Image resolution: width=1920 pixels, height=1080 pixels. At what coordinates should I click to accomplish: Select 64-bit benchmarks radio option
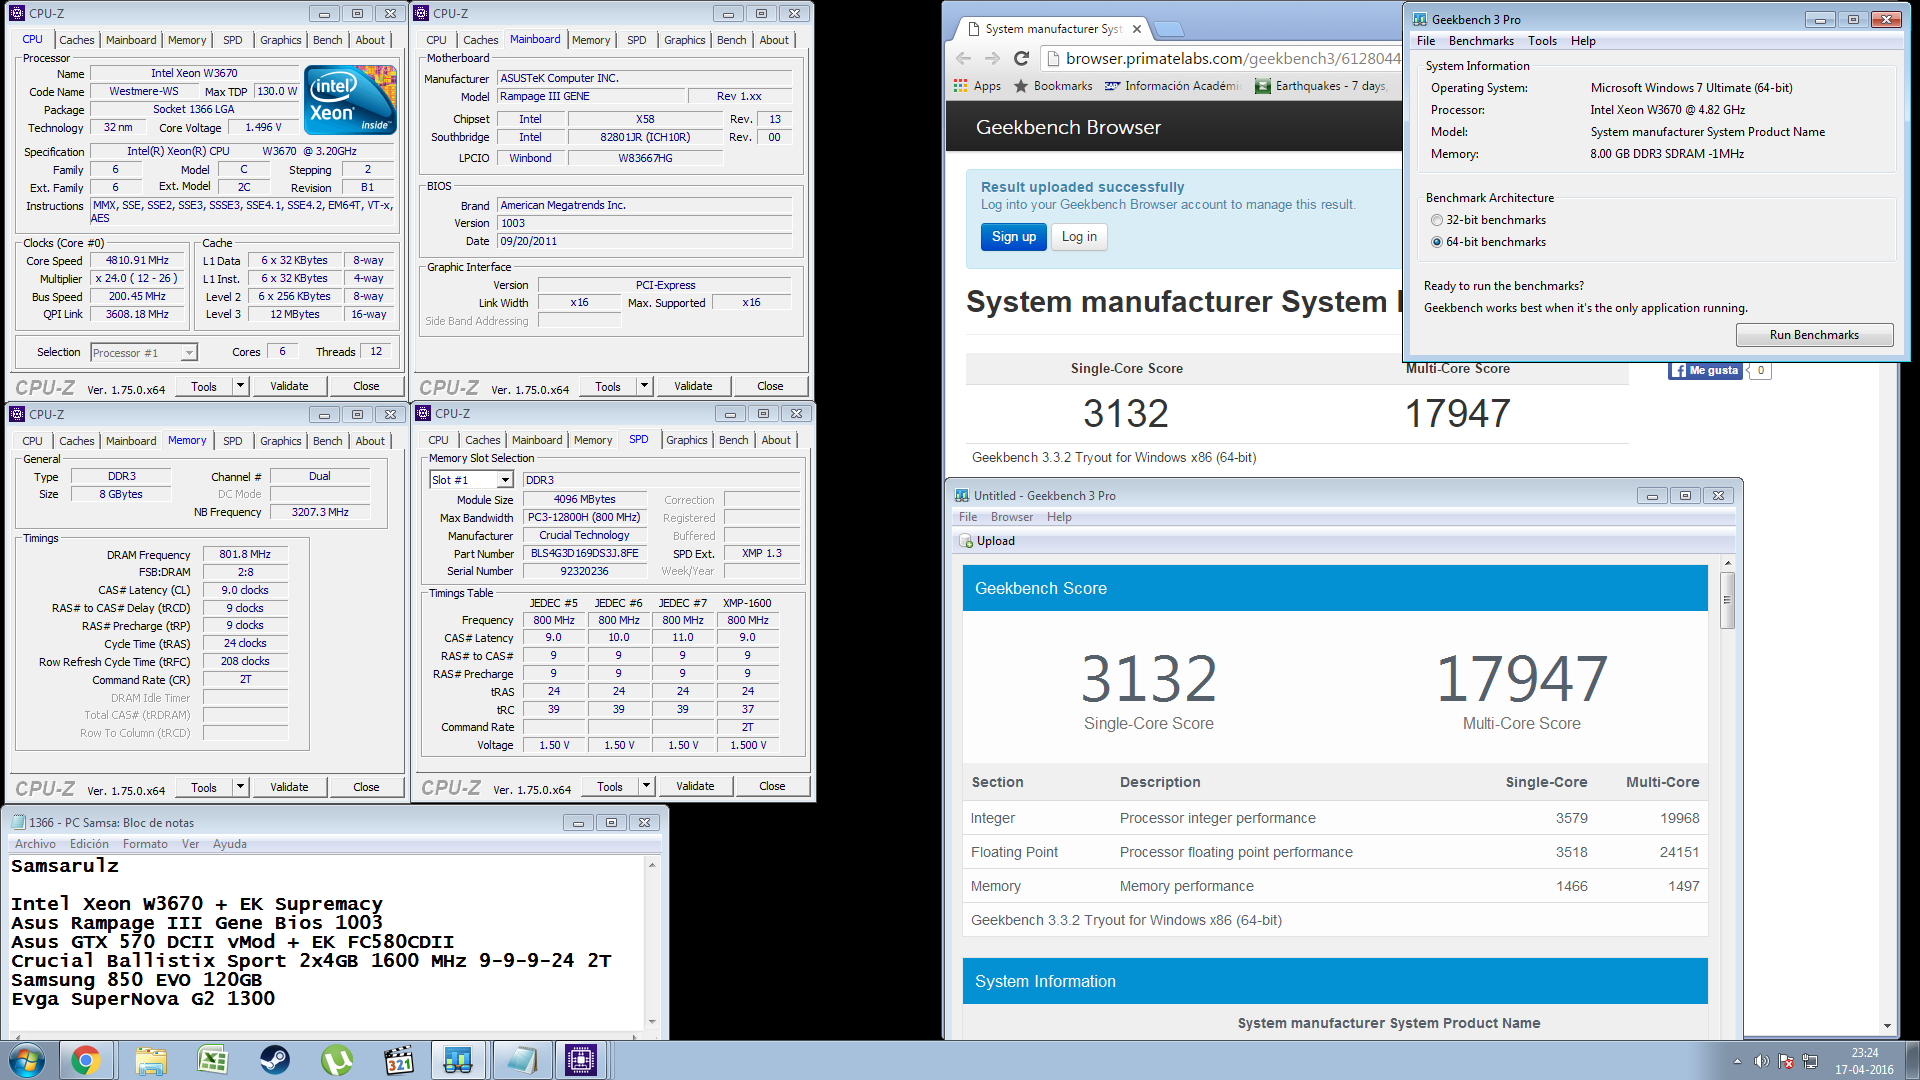point(1437,242)
